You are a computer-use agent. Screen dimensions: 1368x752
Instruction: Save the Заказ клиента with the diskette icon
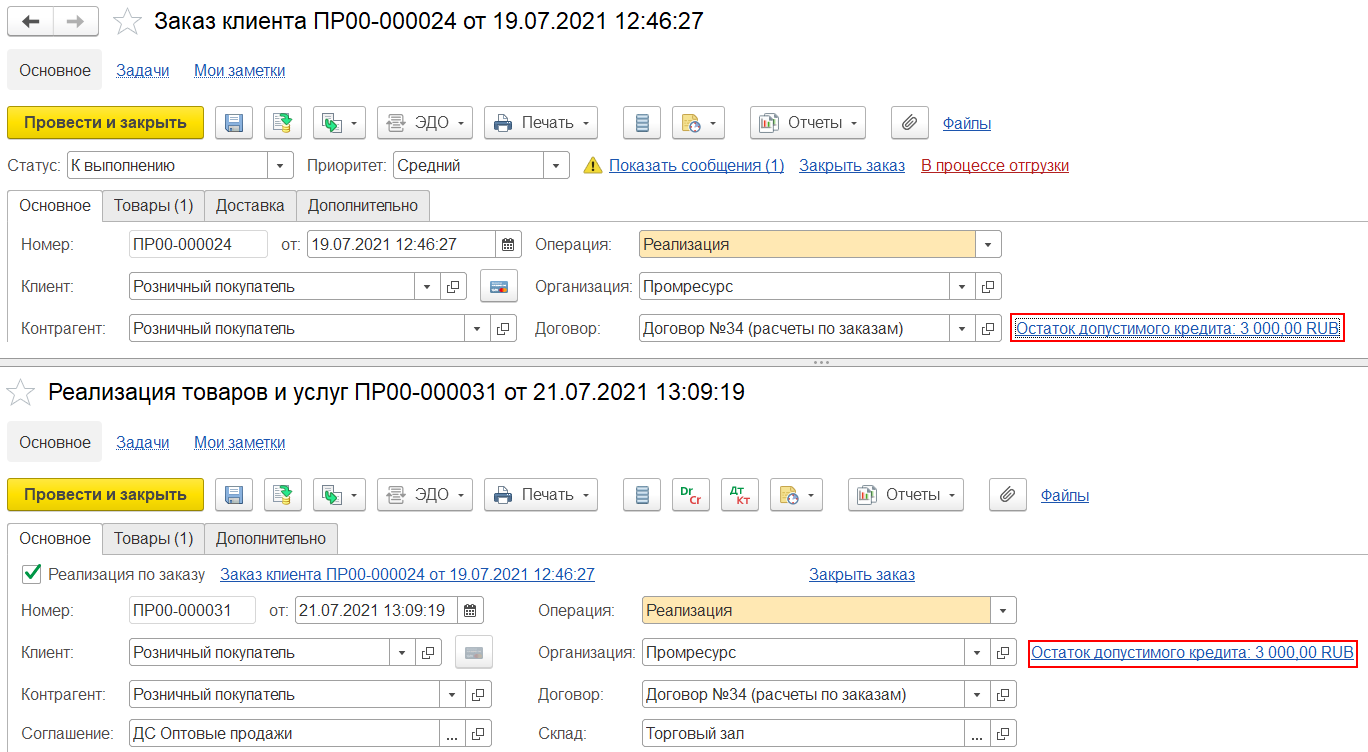(x=234, y=123)
